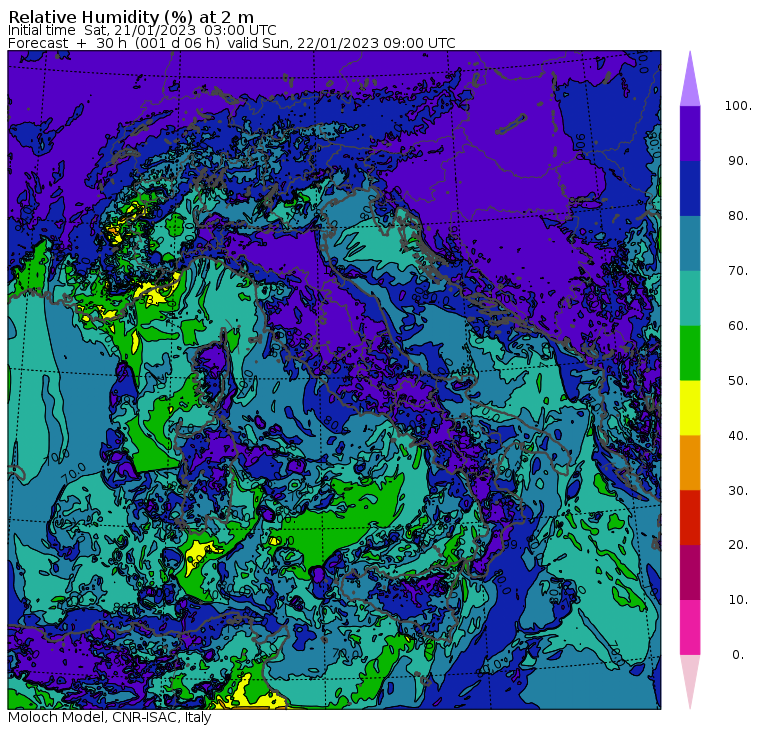760x731 pixels.
Task: Click the "40." legend label
Action: [x=738, y=435]
